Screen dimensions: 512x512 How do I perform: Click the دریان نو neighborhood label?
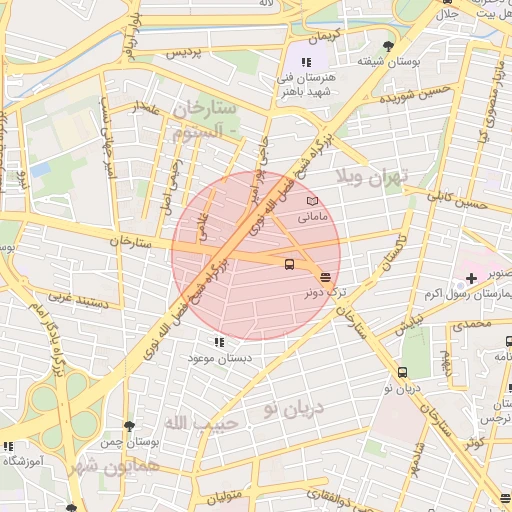point(294,409)
